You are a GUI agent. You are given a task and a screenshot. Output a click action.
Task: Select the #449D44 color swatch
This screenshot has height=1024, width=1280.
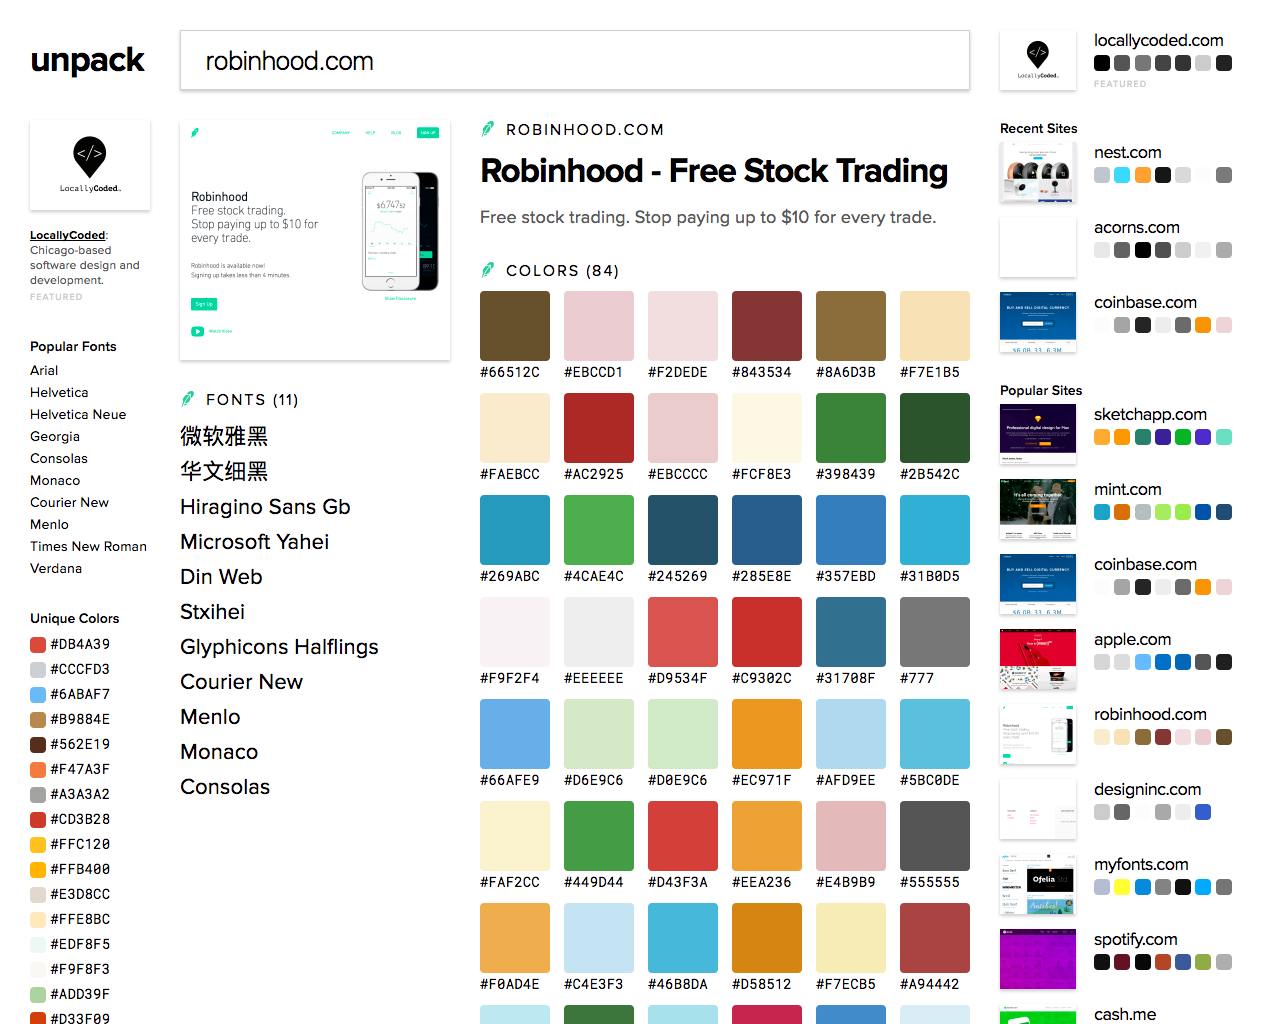[x=599, y=836]
